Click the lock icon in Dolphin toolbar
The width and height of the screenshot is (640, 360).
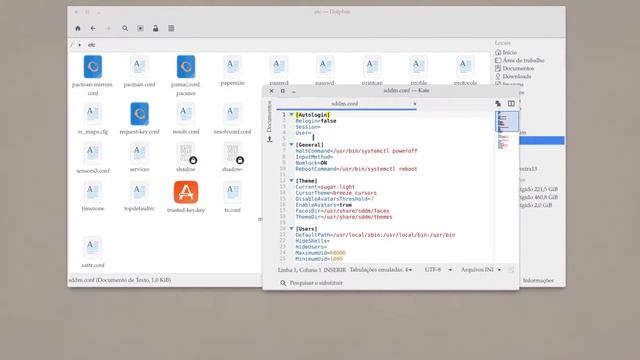tap(156, 28)
